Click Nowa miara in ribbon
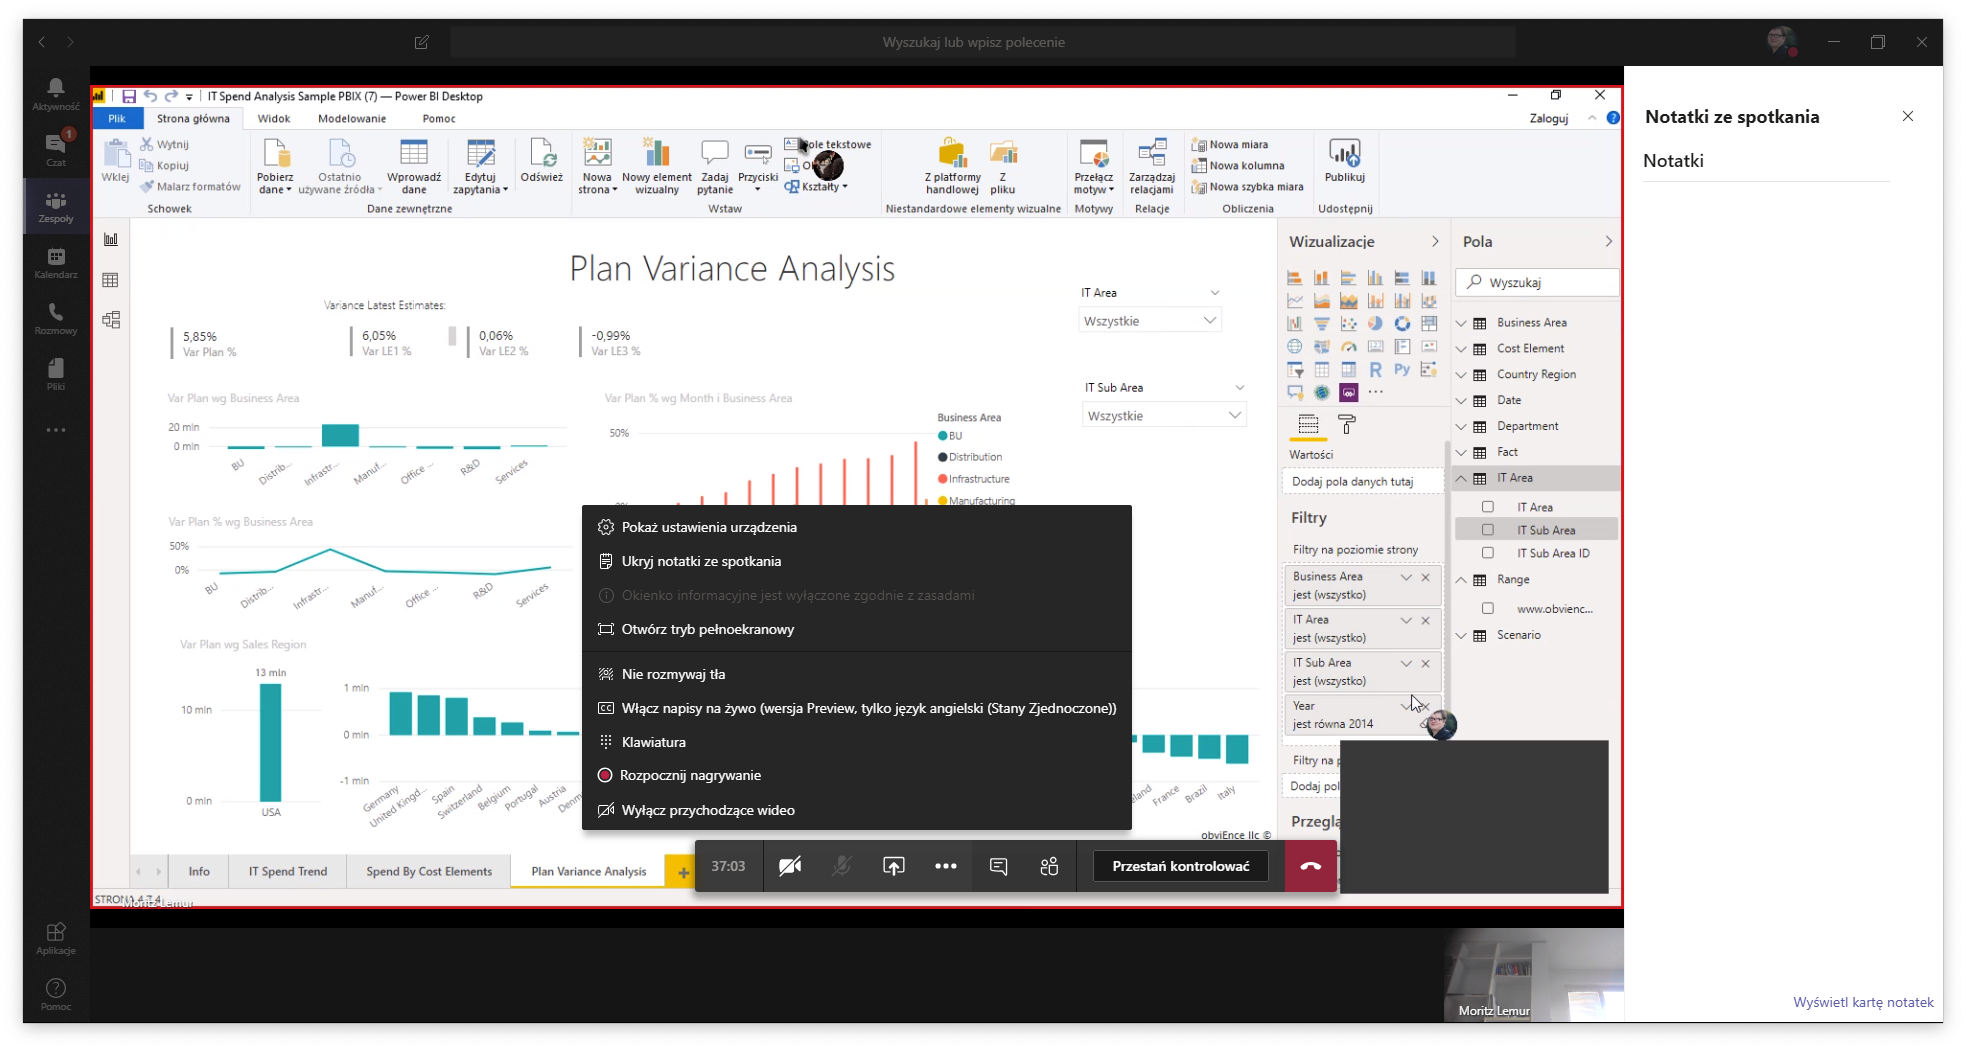The width and height of the screenshot is (1966, 1050). (x=1230, y=144)
